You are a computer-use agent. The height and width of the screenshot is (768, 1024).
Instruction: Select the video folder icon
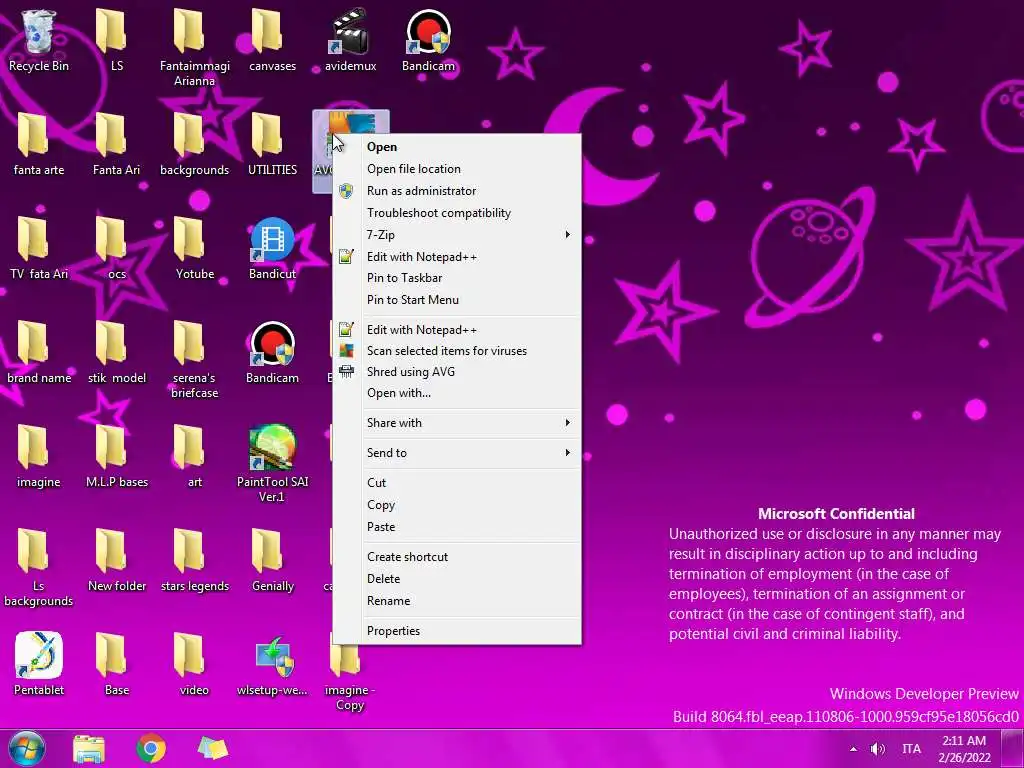[194, 664]
